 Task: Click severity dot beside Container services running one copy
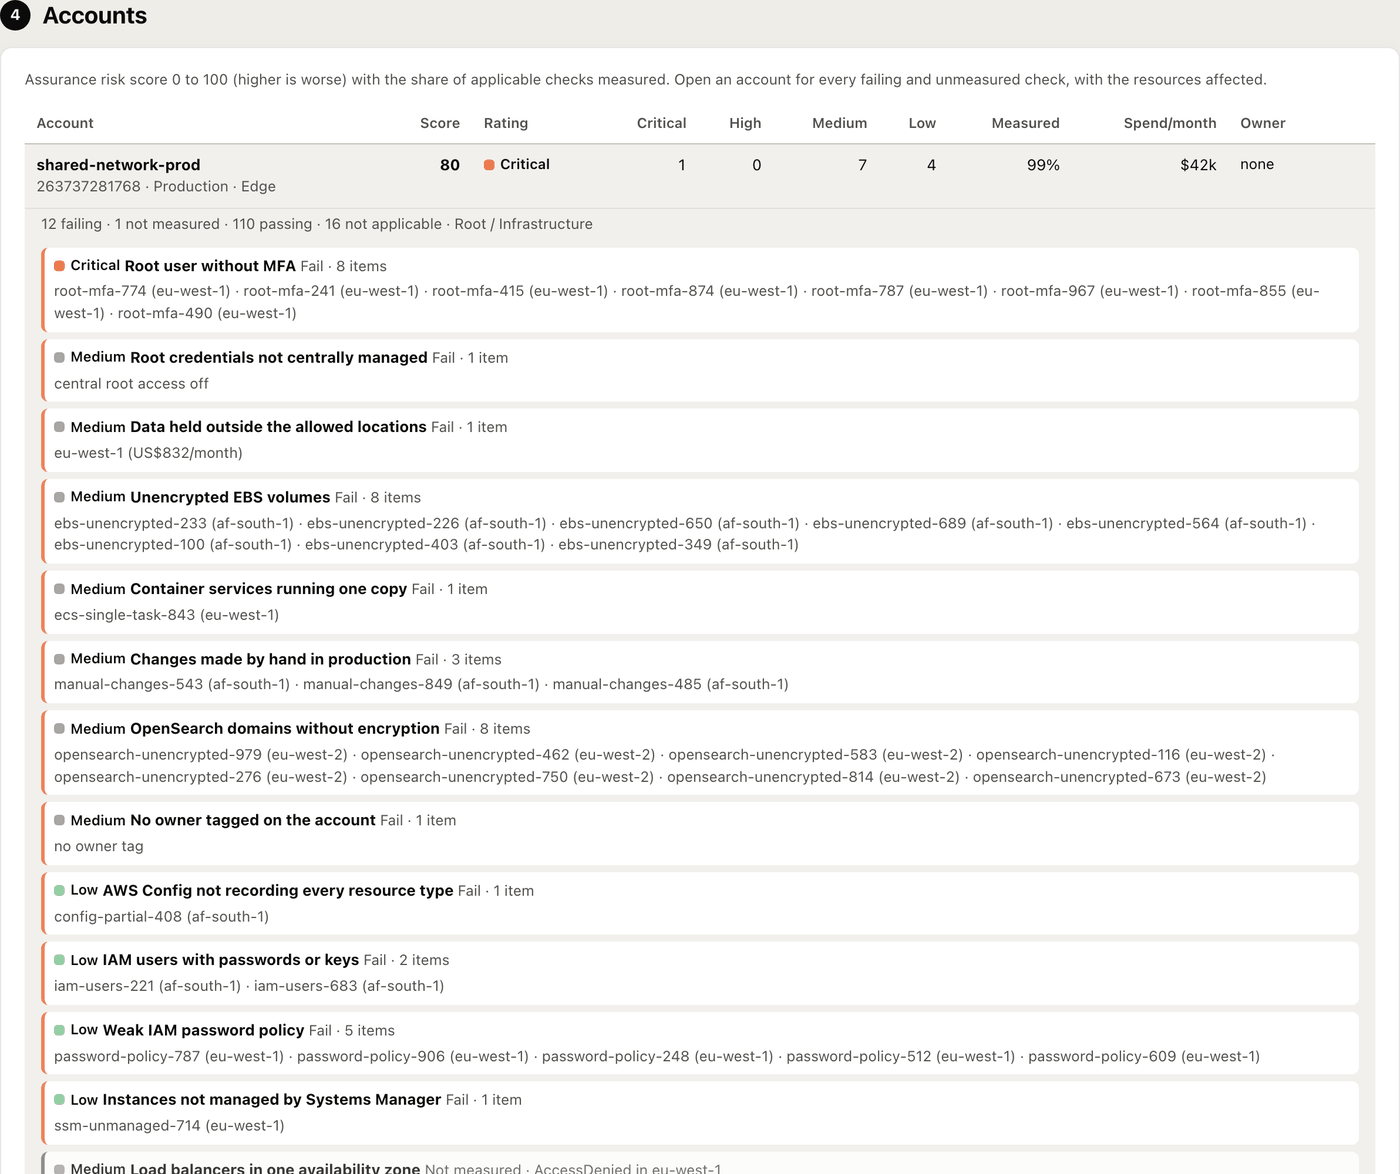coord(59,589)
